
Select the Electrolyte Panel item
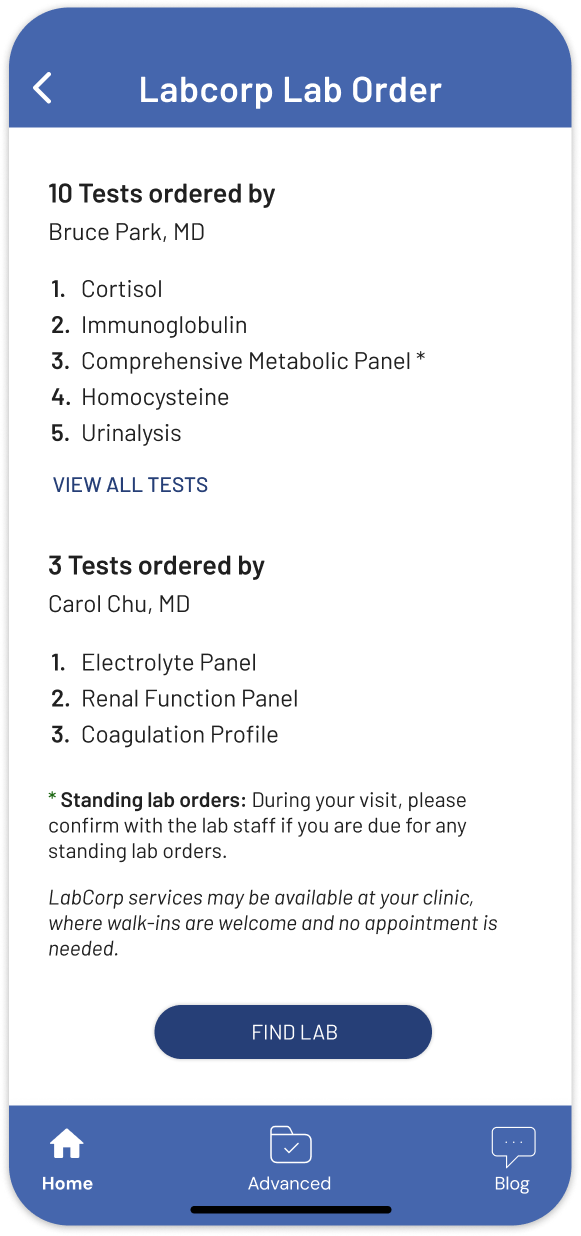pos(169,663)
